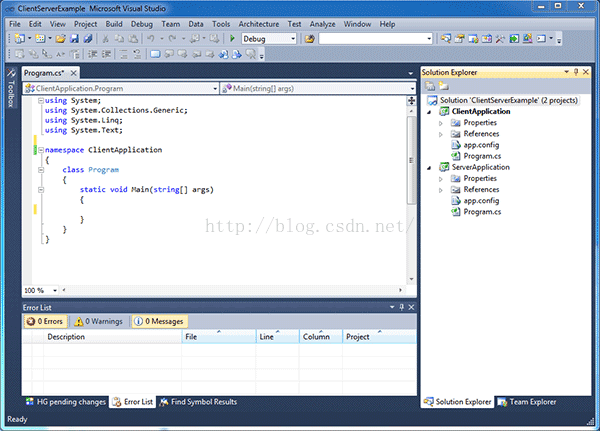Click Solution Explorer Properties icon in panel
This screenshot has height=431, width=600.
(430, 86)
